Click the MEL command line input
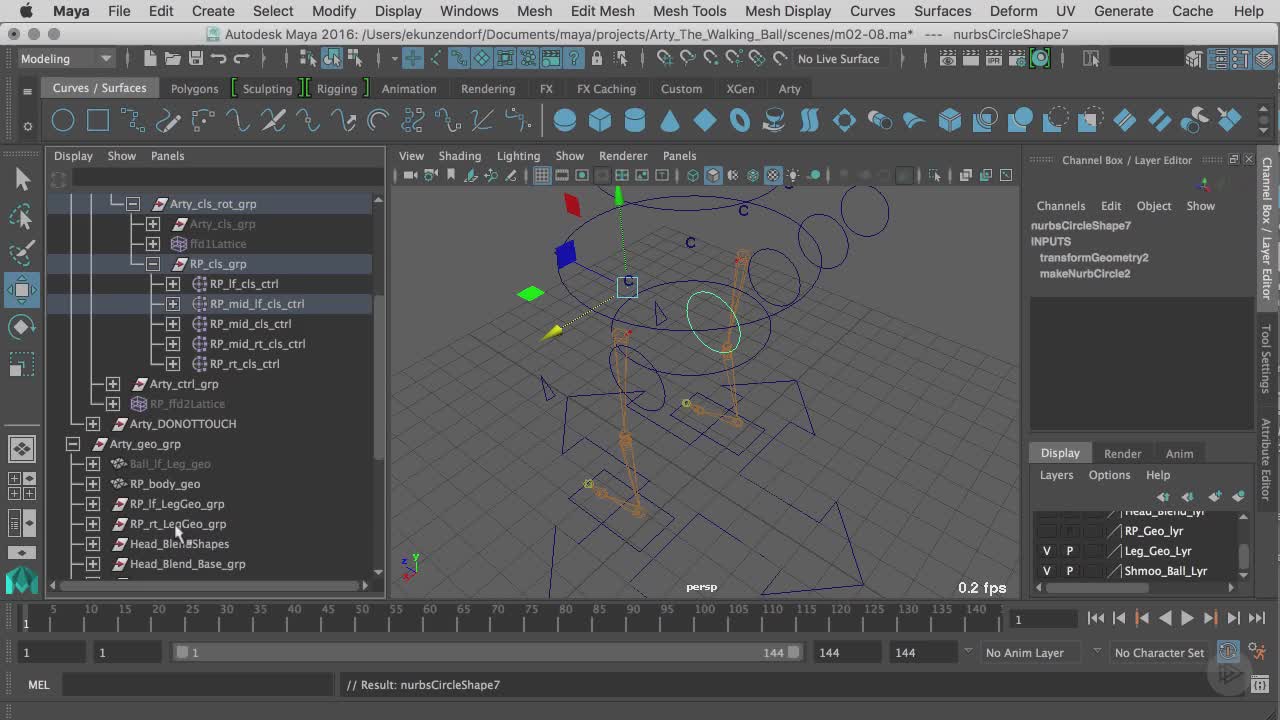Viewport: 1280px width, 720px height. point(198,685)
